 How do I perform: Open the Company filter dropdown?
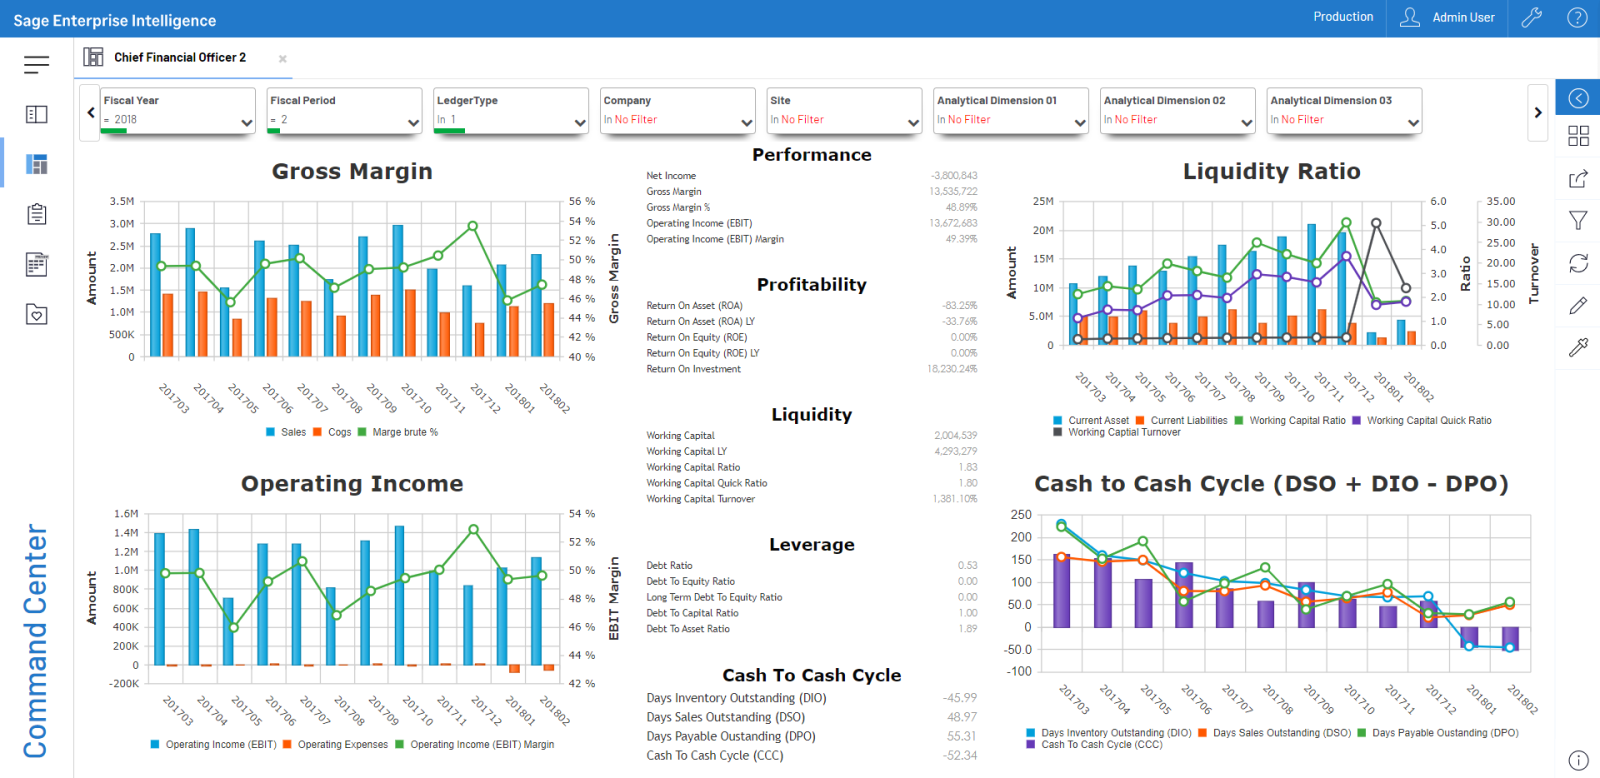coord(746,122)
